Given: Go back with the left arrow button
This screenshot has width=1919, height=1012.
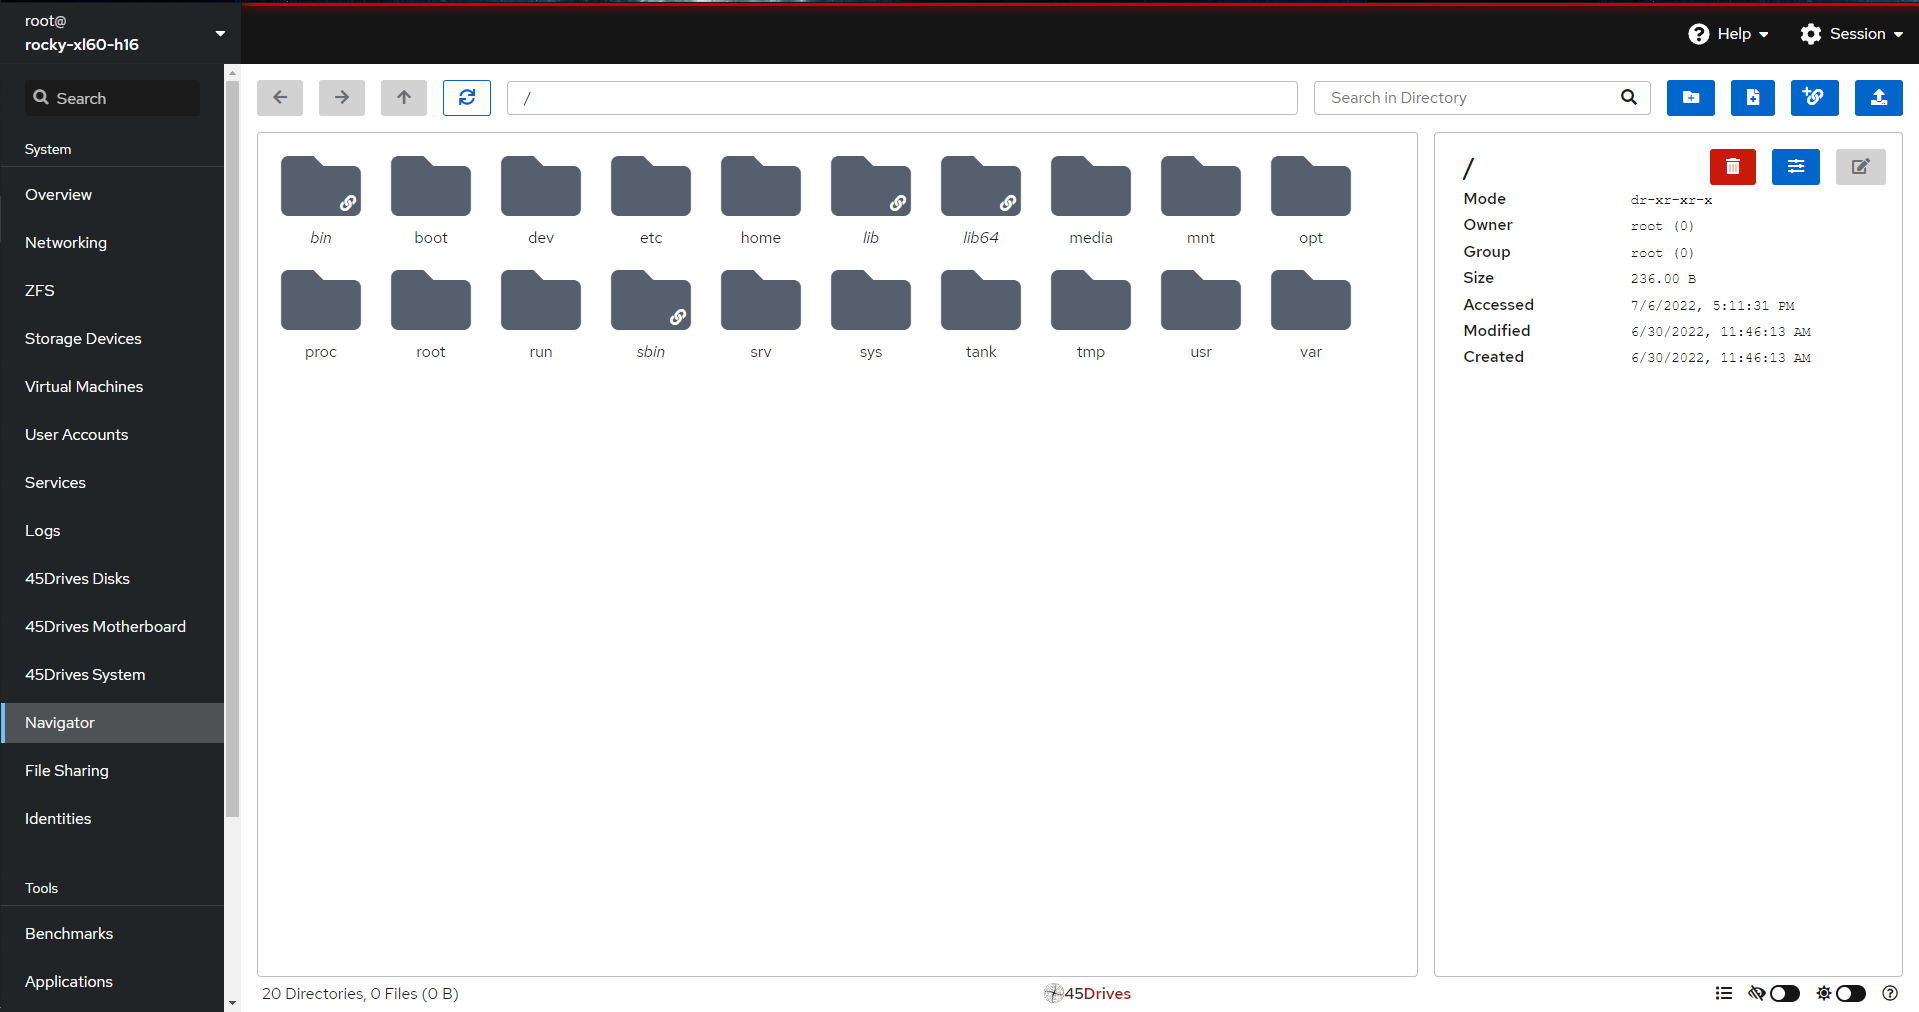Looking at the screenshot, I should 280,98.
